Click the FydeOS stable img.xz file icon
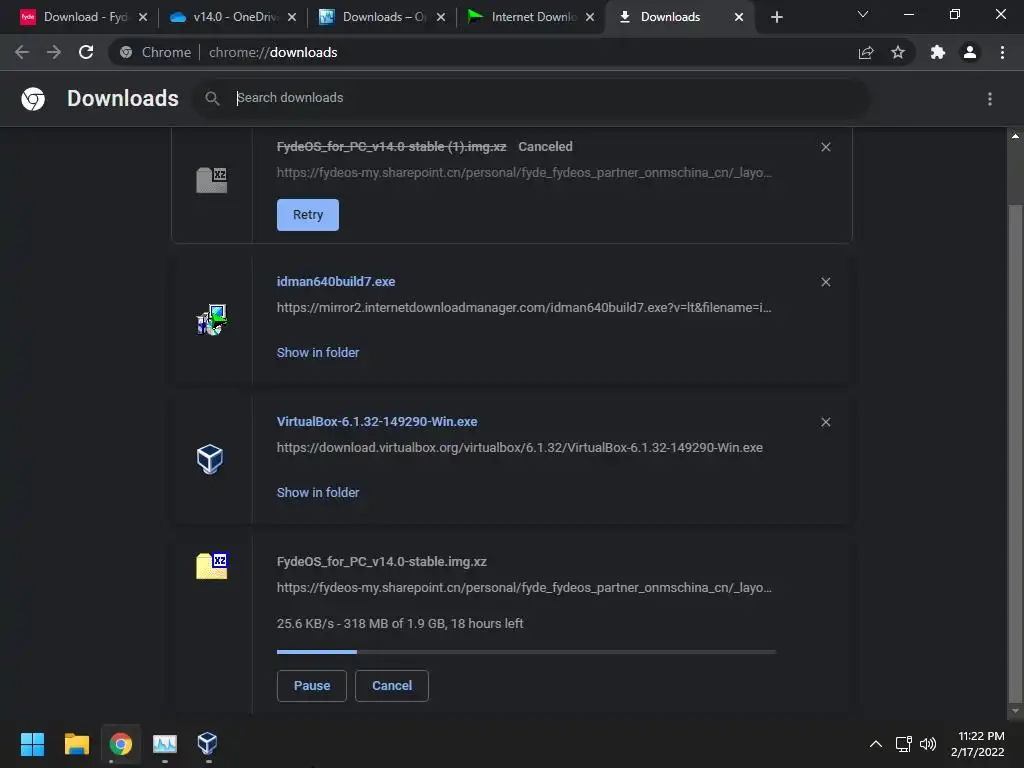 coord(212,566)
